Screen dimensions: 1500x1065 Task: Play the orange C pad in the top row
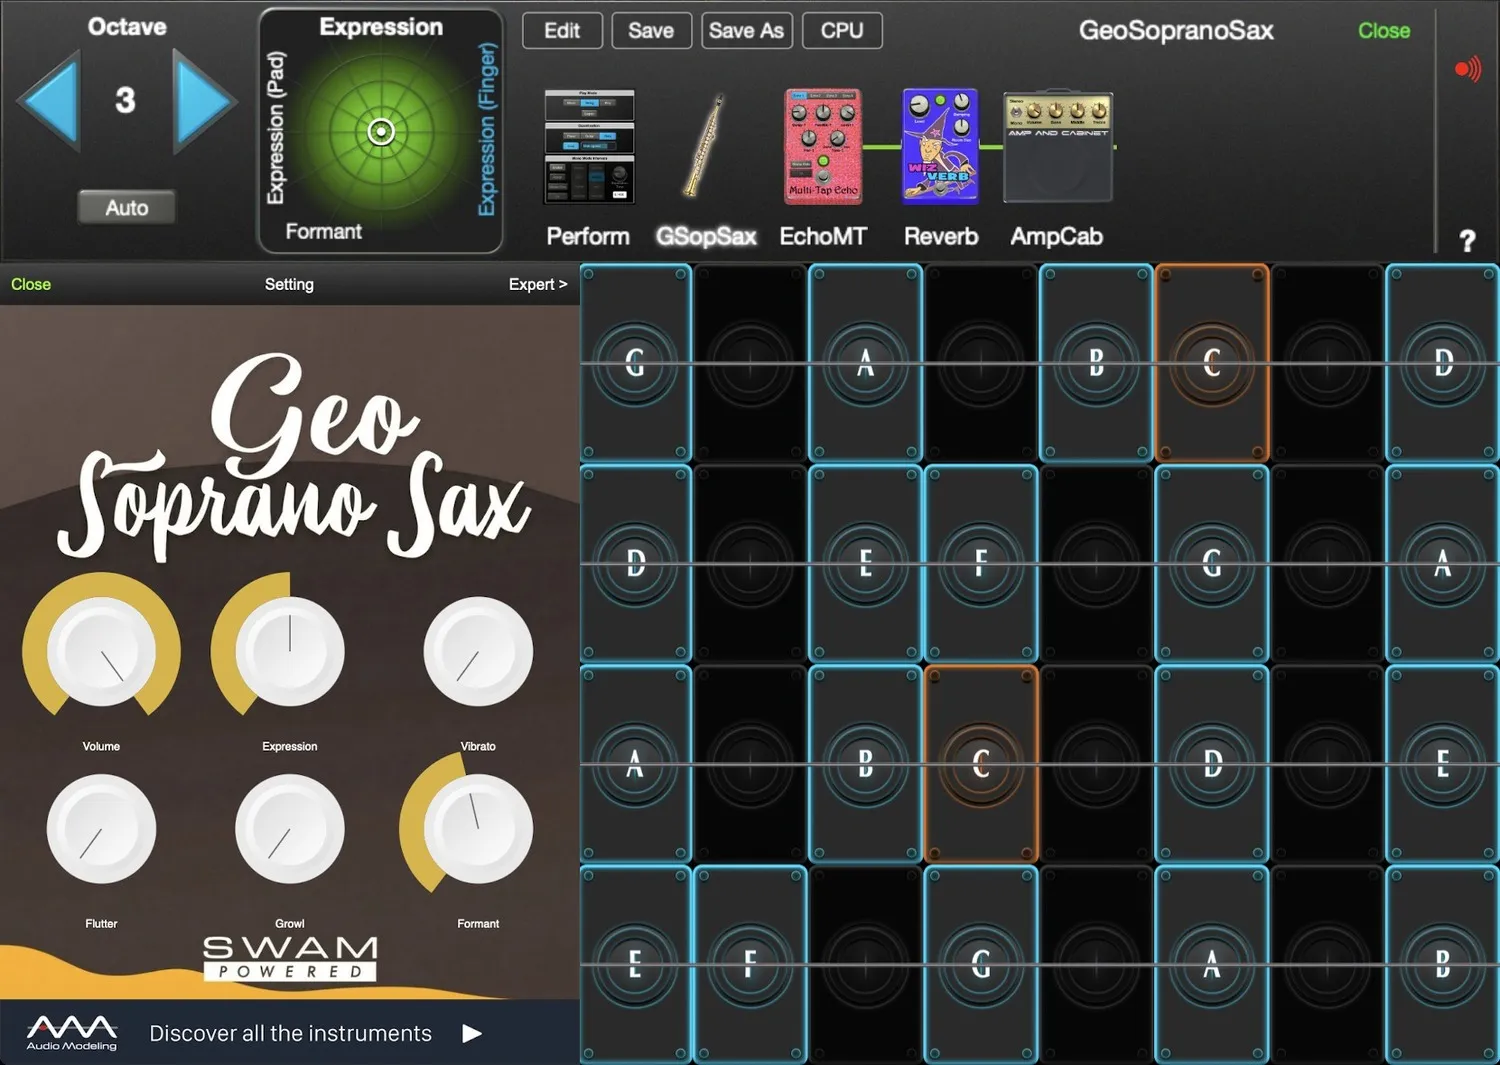(1212, 363)
